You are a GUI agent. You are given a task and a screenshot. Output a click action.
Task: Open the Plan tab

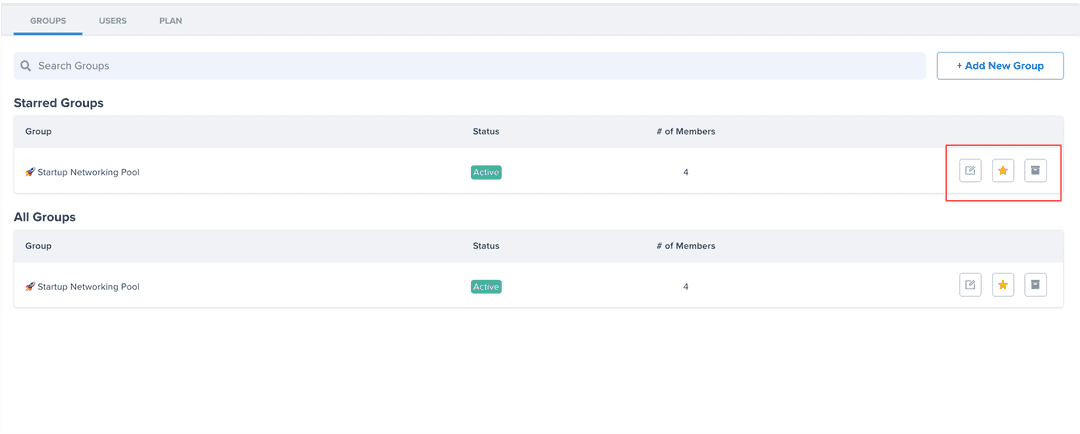click(x=171, y=20)
